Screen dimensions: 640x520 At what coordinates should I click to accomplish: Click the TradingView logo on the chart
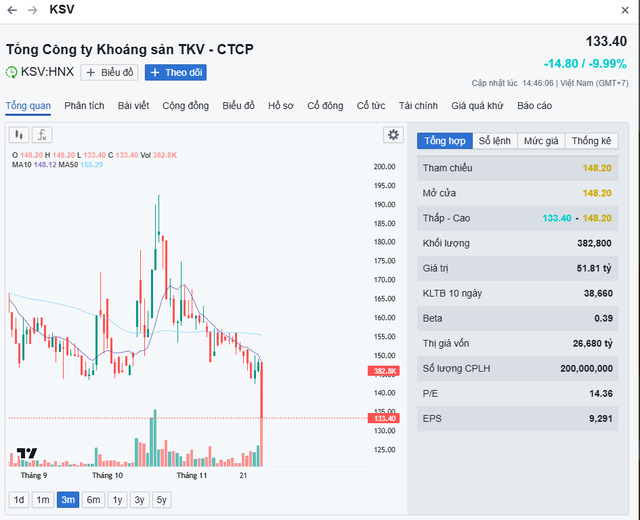[27, 454]
